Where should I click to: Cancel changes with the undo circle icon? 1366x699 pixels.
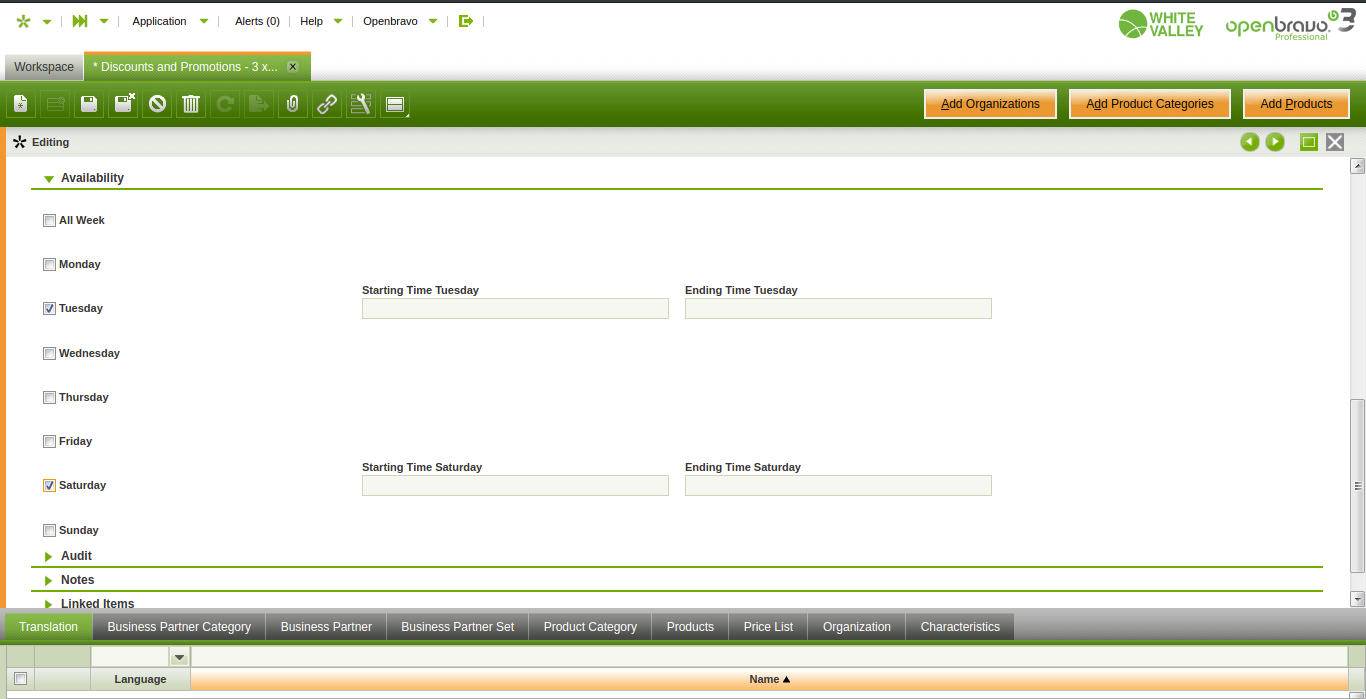(157, 104)
